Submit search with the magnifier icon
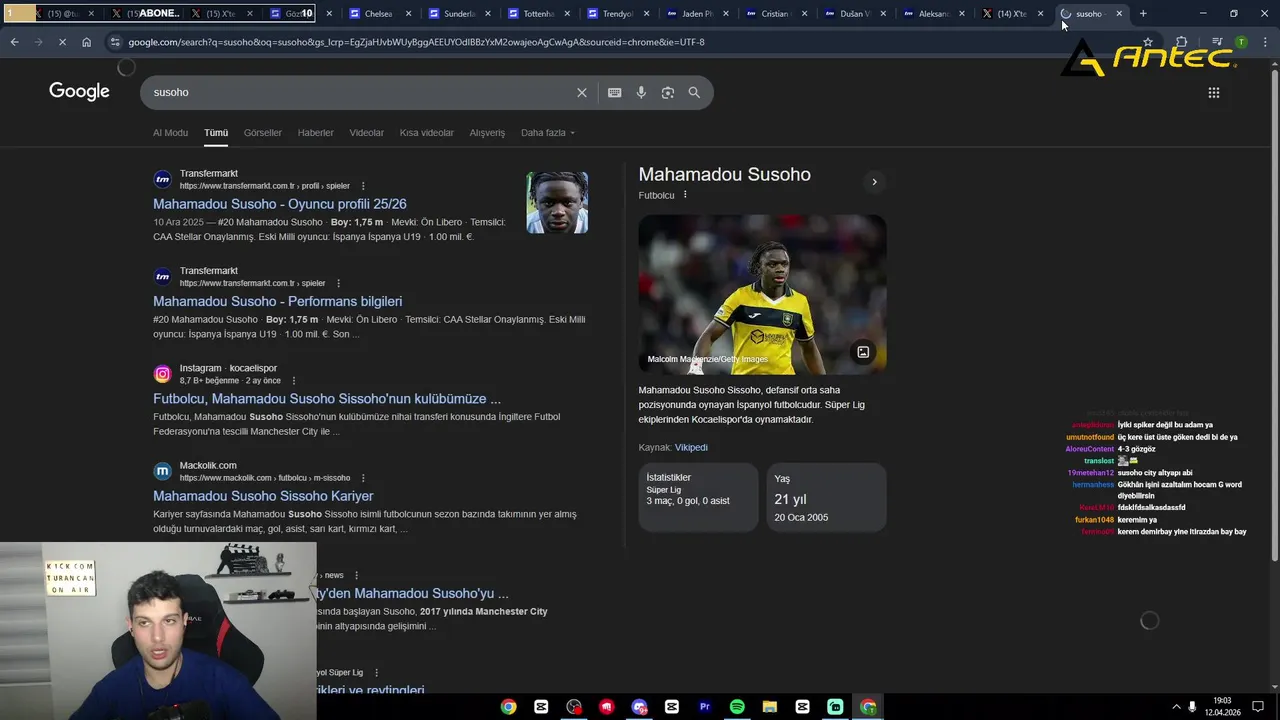Viewport: 1280px width, 720px height. [x=694, y=92]
